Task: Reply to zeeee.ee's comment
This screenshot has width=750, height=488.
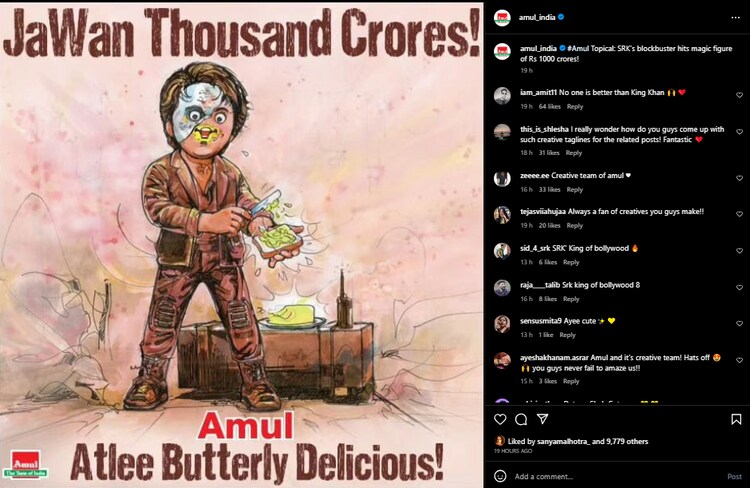Action: [x=574, y=189]
